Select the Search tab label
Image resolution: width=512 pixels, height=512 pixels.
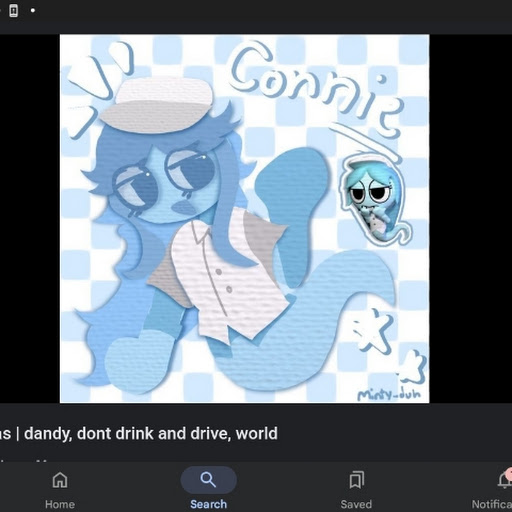[208, 504]
